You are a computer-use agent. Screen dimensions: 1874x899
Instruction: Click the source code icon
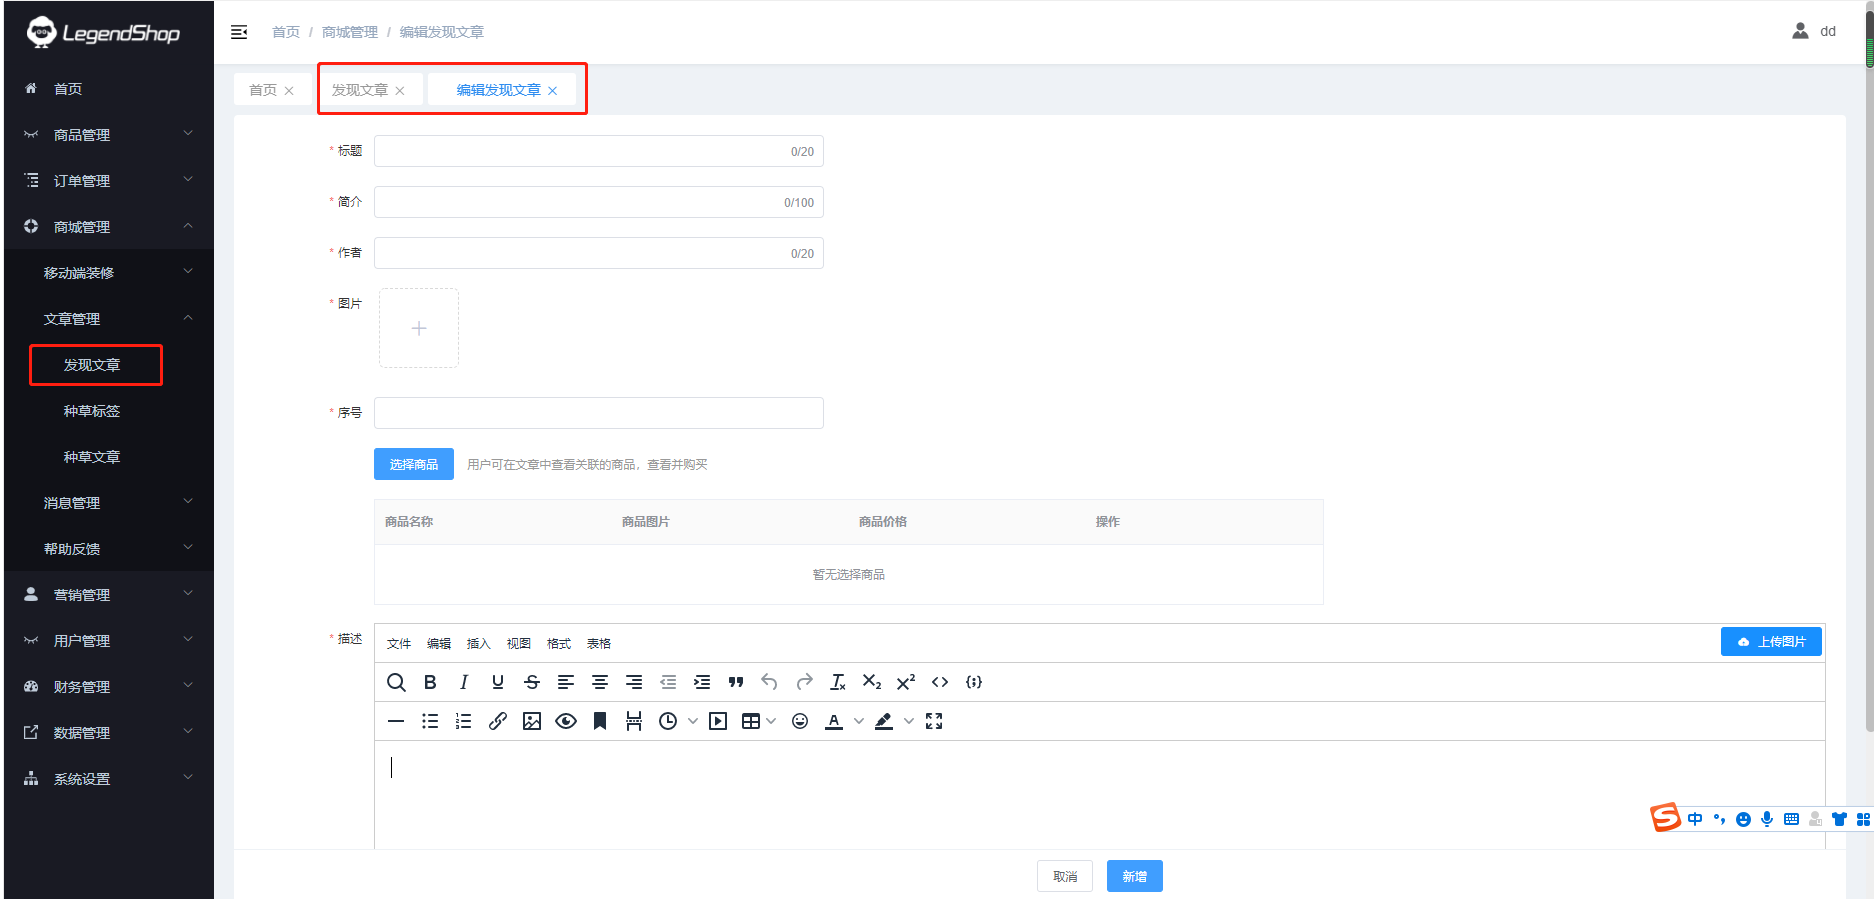pyautogui.click(x=940, y=682)
